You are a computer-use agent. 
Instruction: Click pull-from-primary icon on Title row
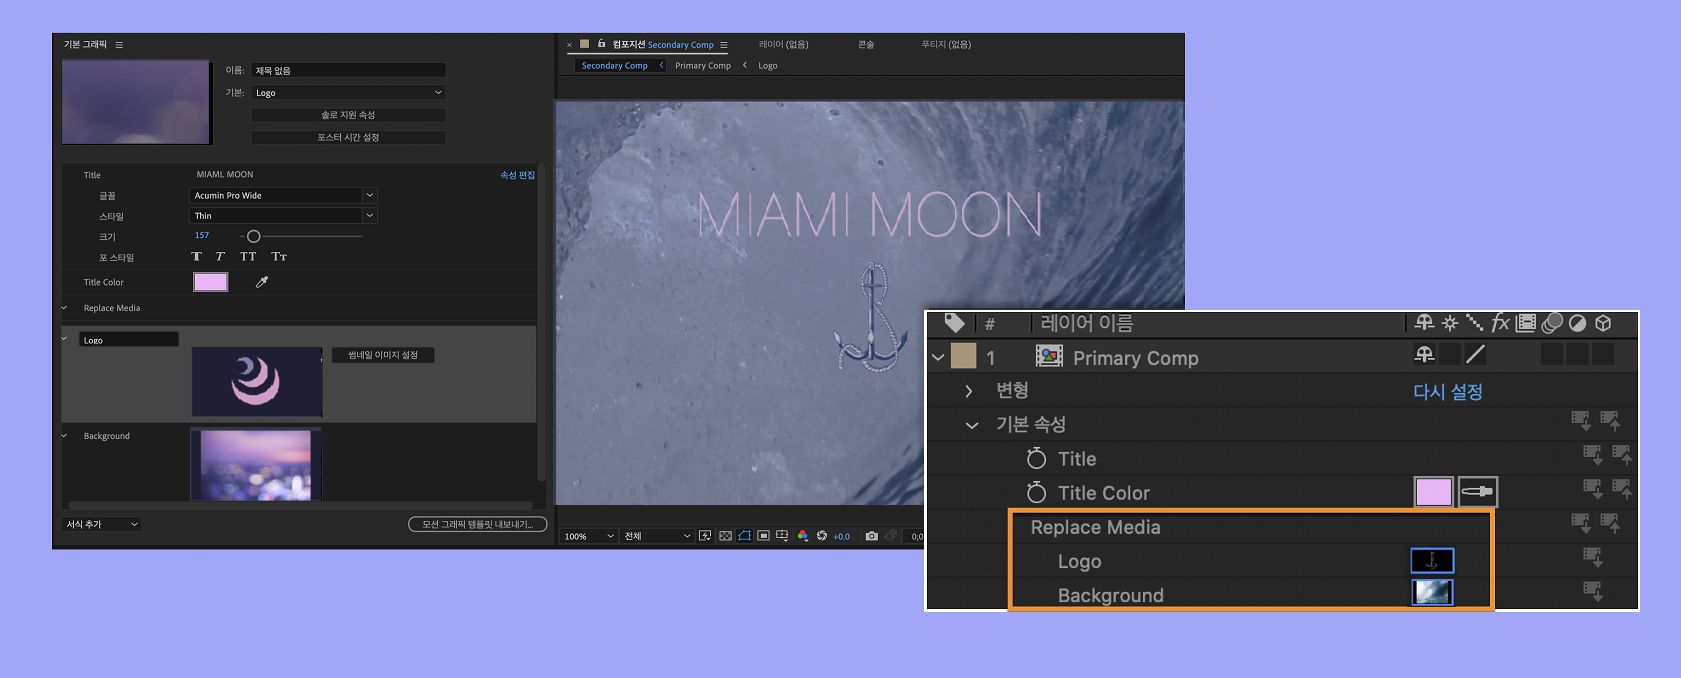(1592, 455)
